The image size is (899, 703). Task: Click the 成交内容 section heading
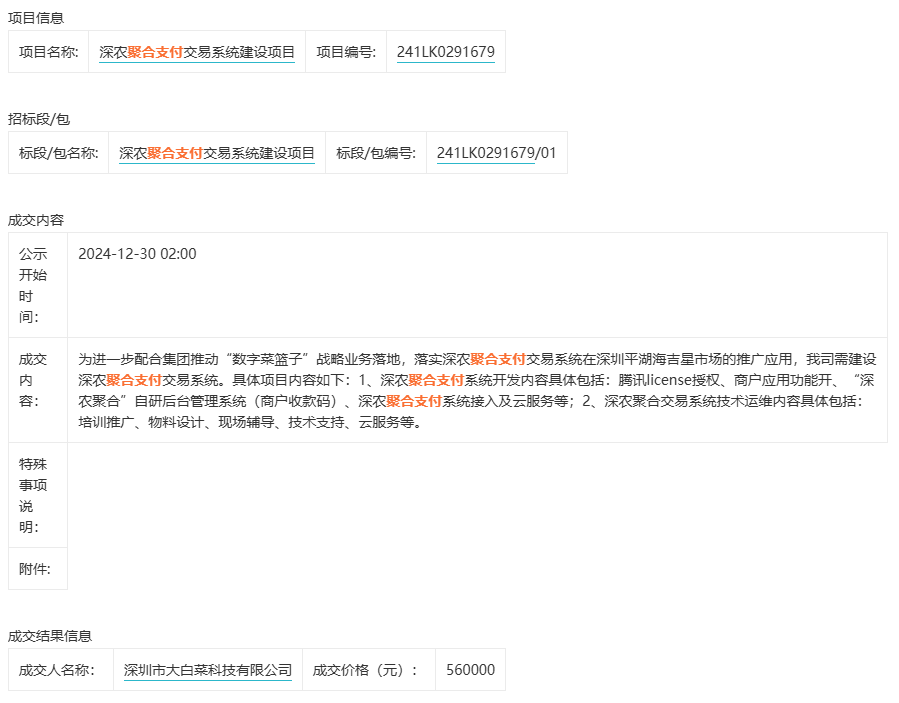tap(36, 220)
